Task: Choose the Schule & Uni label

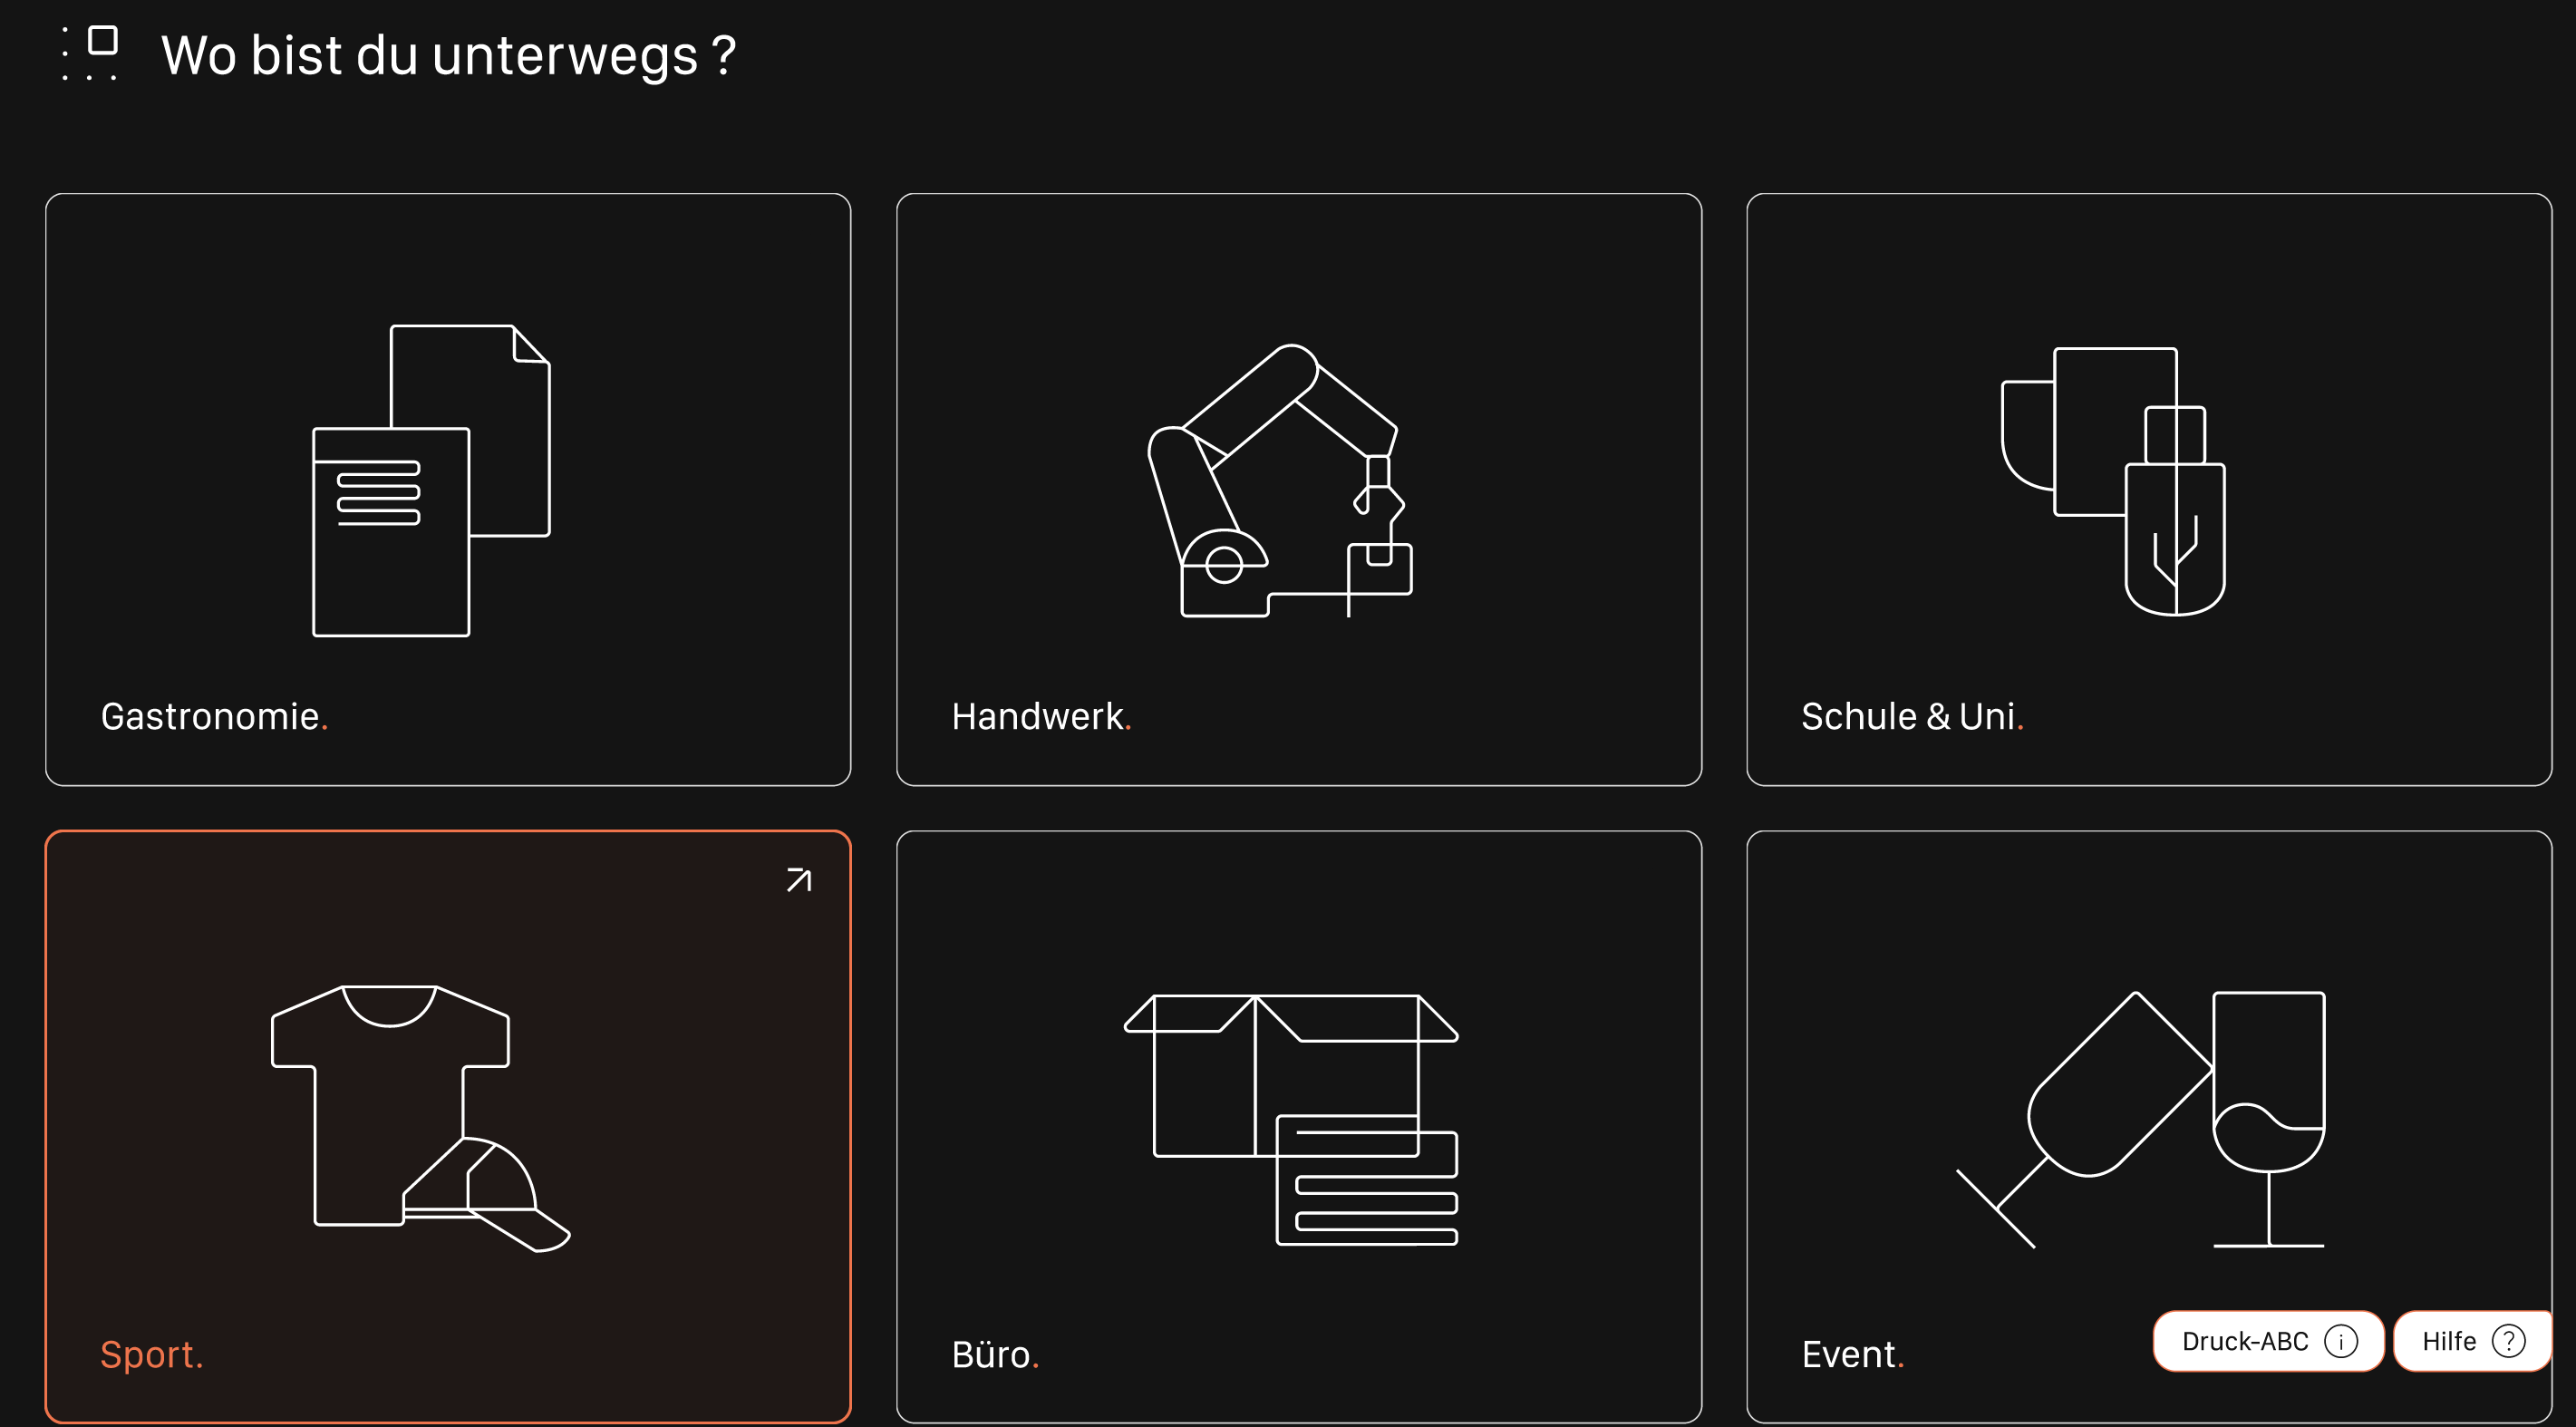Action: 1912,716
